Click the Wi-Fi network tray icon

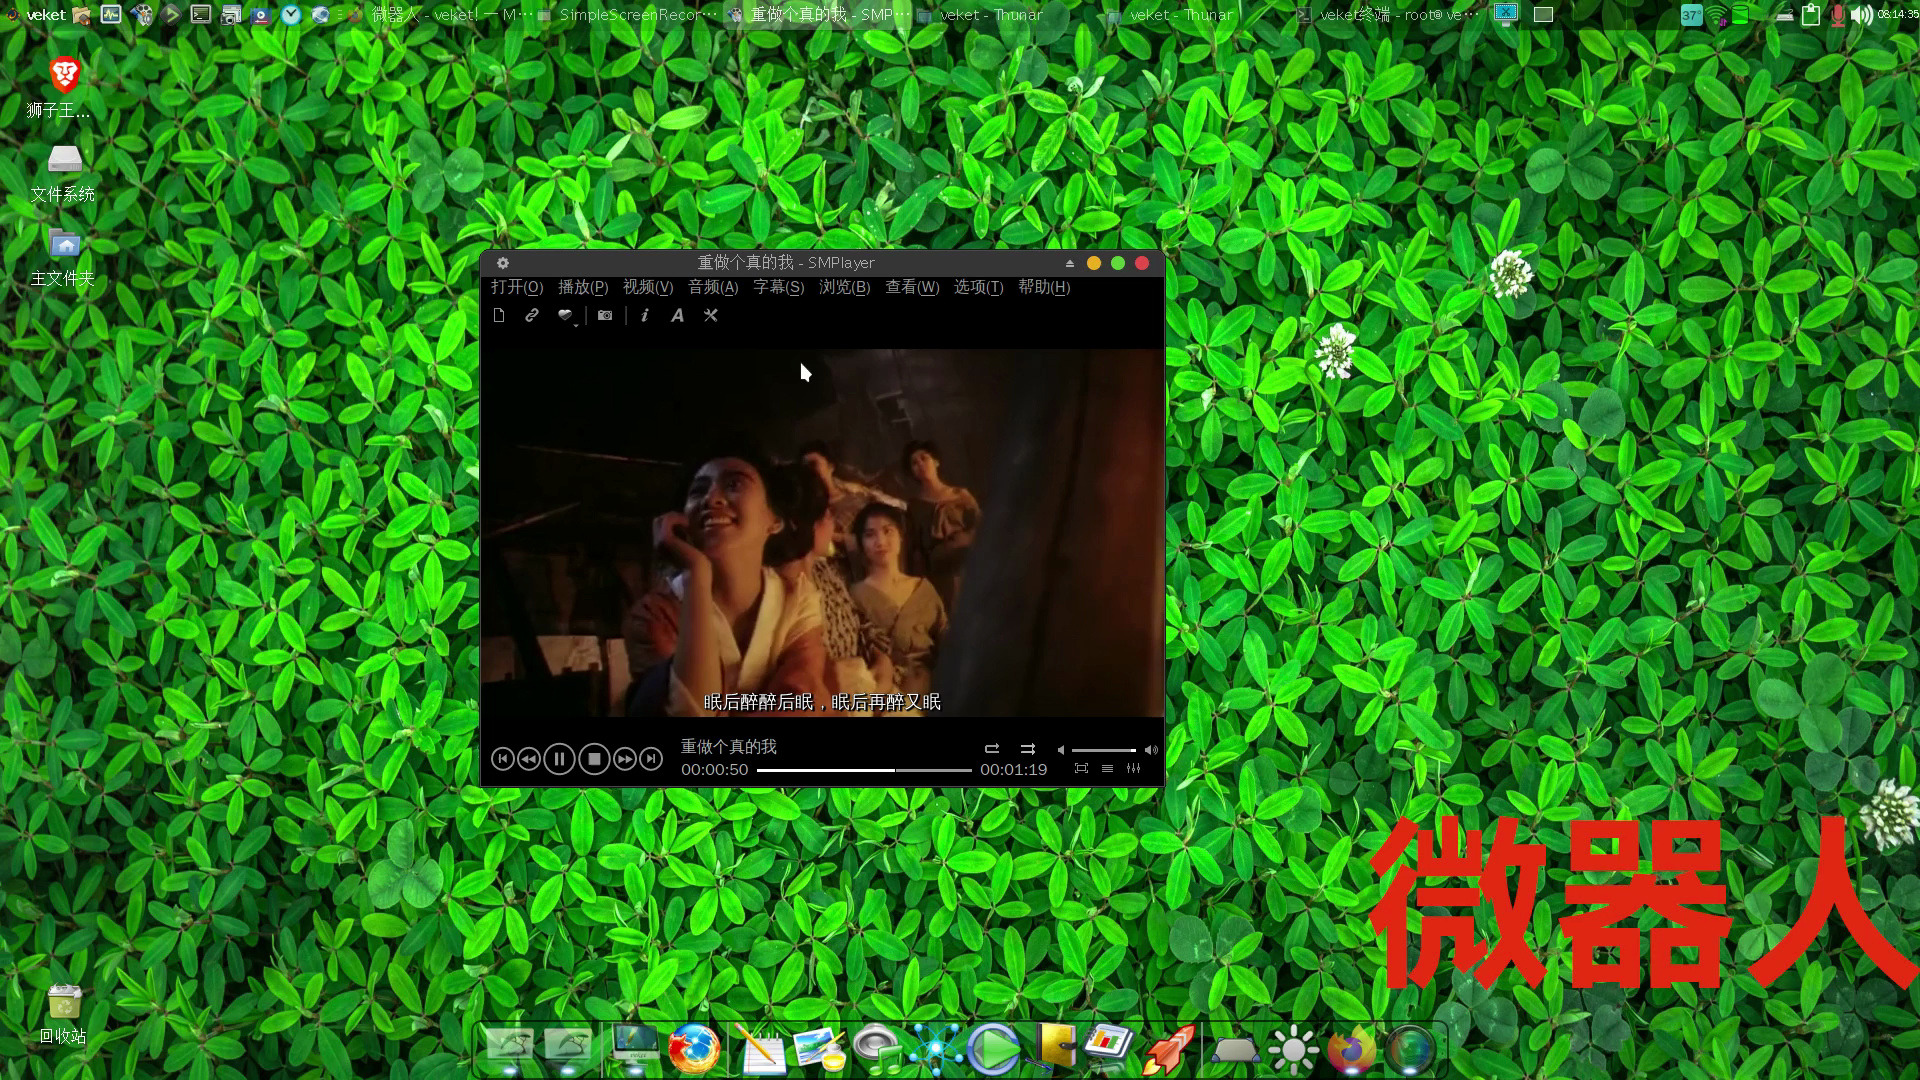(x=1716, y=15)
